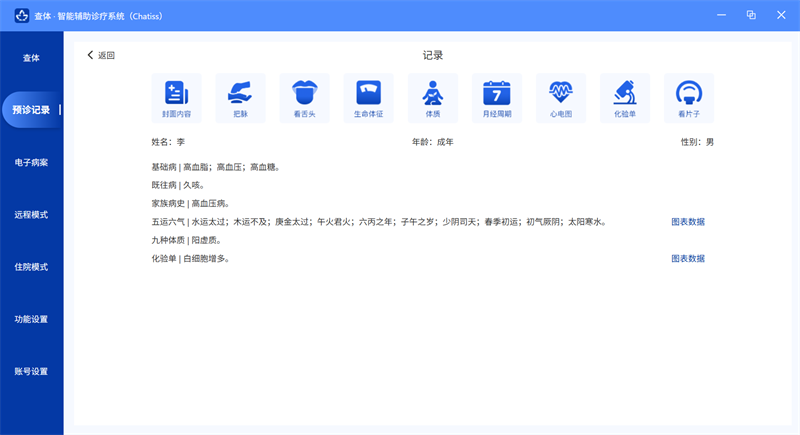Open the 看片子 imaging scan icon
This screenshot has width=800, height=435.
click(x=689, y=98)
